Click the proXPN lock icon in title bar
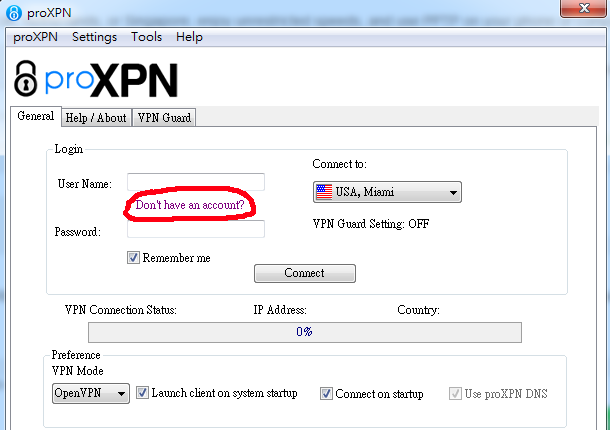Image resolution: width=610 pixels, height=430 pixels. coord(14,13)
